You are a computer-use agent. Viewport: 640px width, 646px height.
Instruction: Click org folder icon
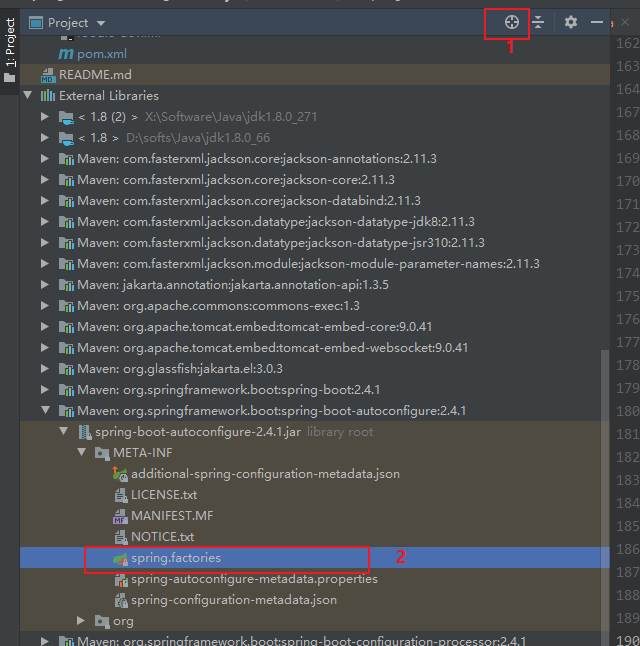pos(102,621)
